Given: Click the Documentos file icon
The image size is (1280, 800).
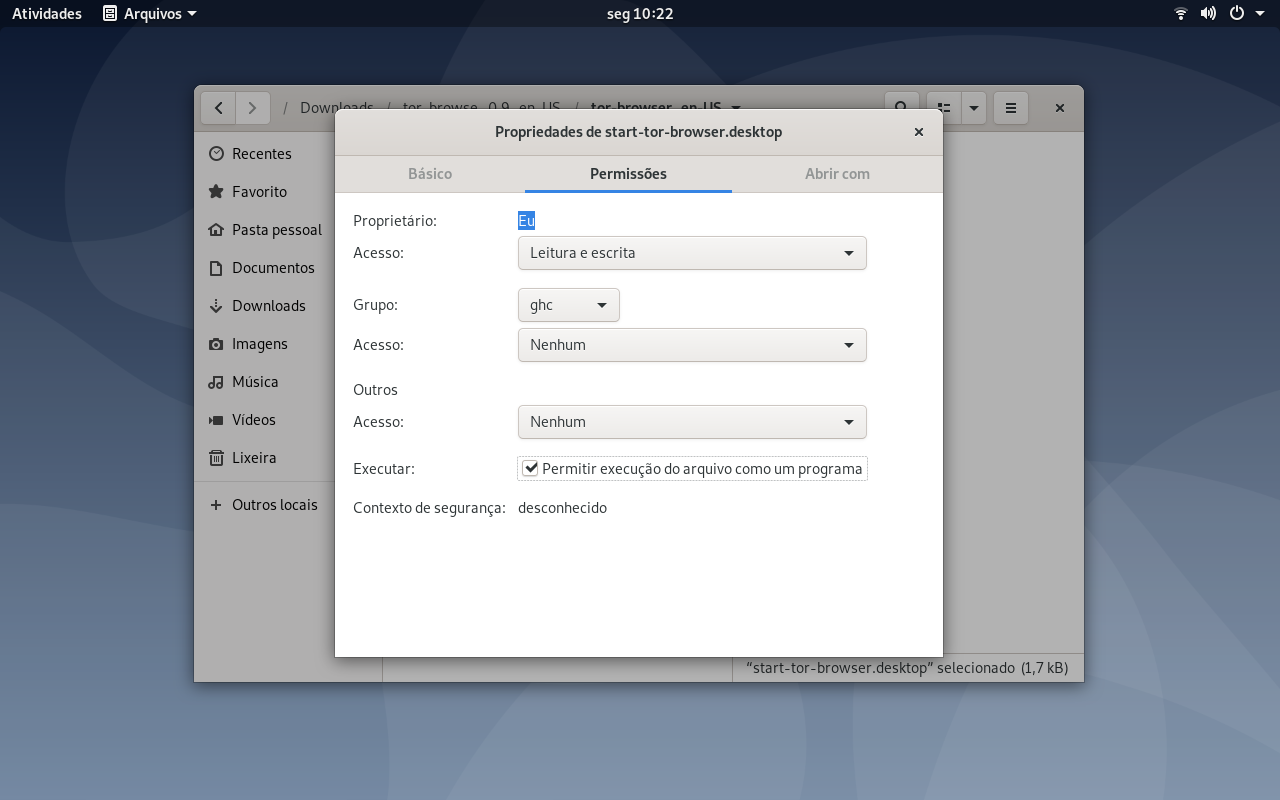Looking at the screenshot, I should [216, 268].
